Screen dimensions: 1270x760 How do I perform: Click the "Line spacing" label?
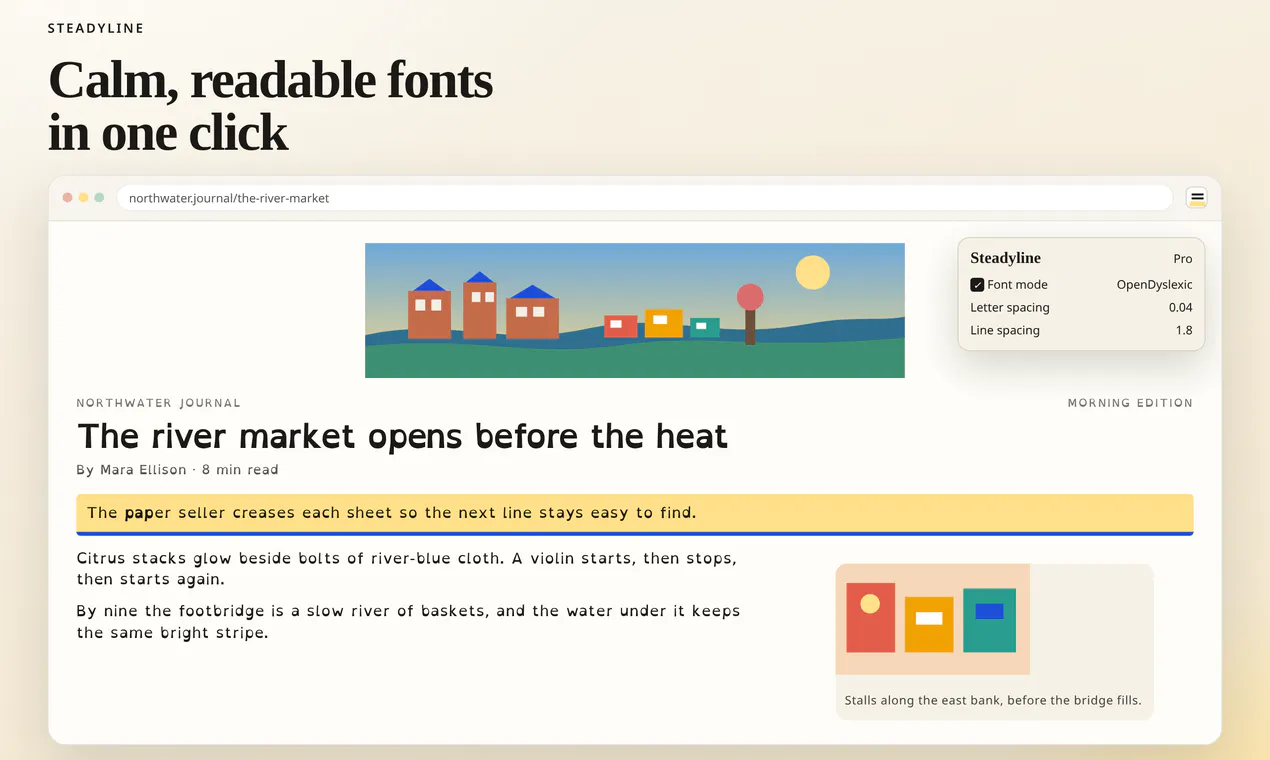(1005, 331)
